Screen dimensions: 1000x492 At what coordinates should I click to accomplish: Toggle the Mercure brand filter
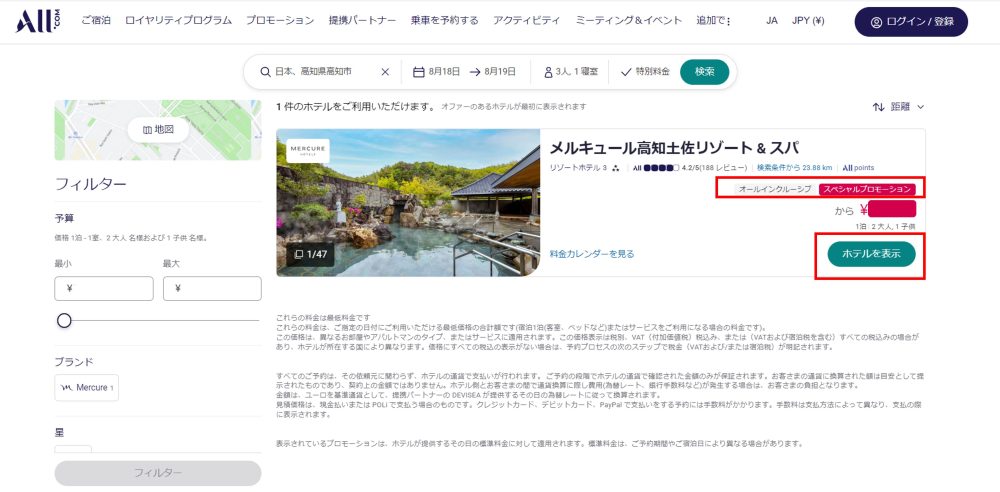87,387
